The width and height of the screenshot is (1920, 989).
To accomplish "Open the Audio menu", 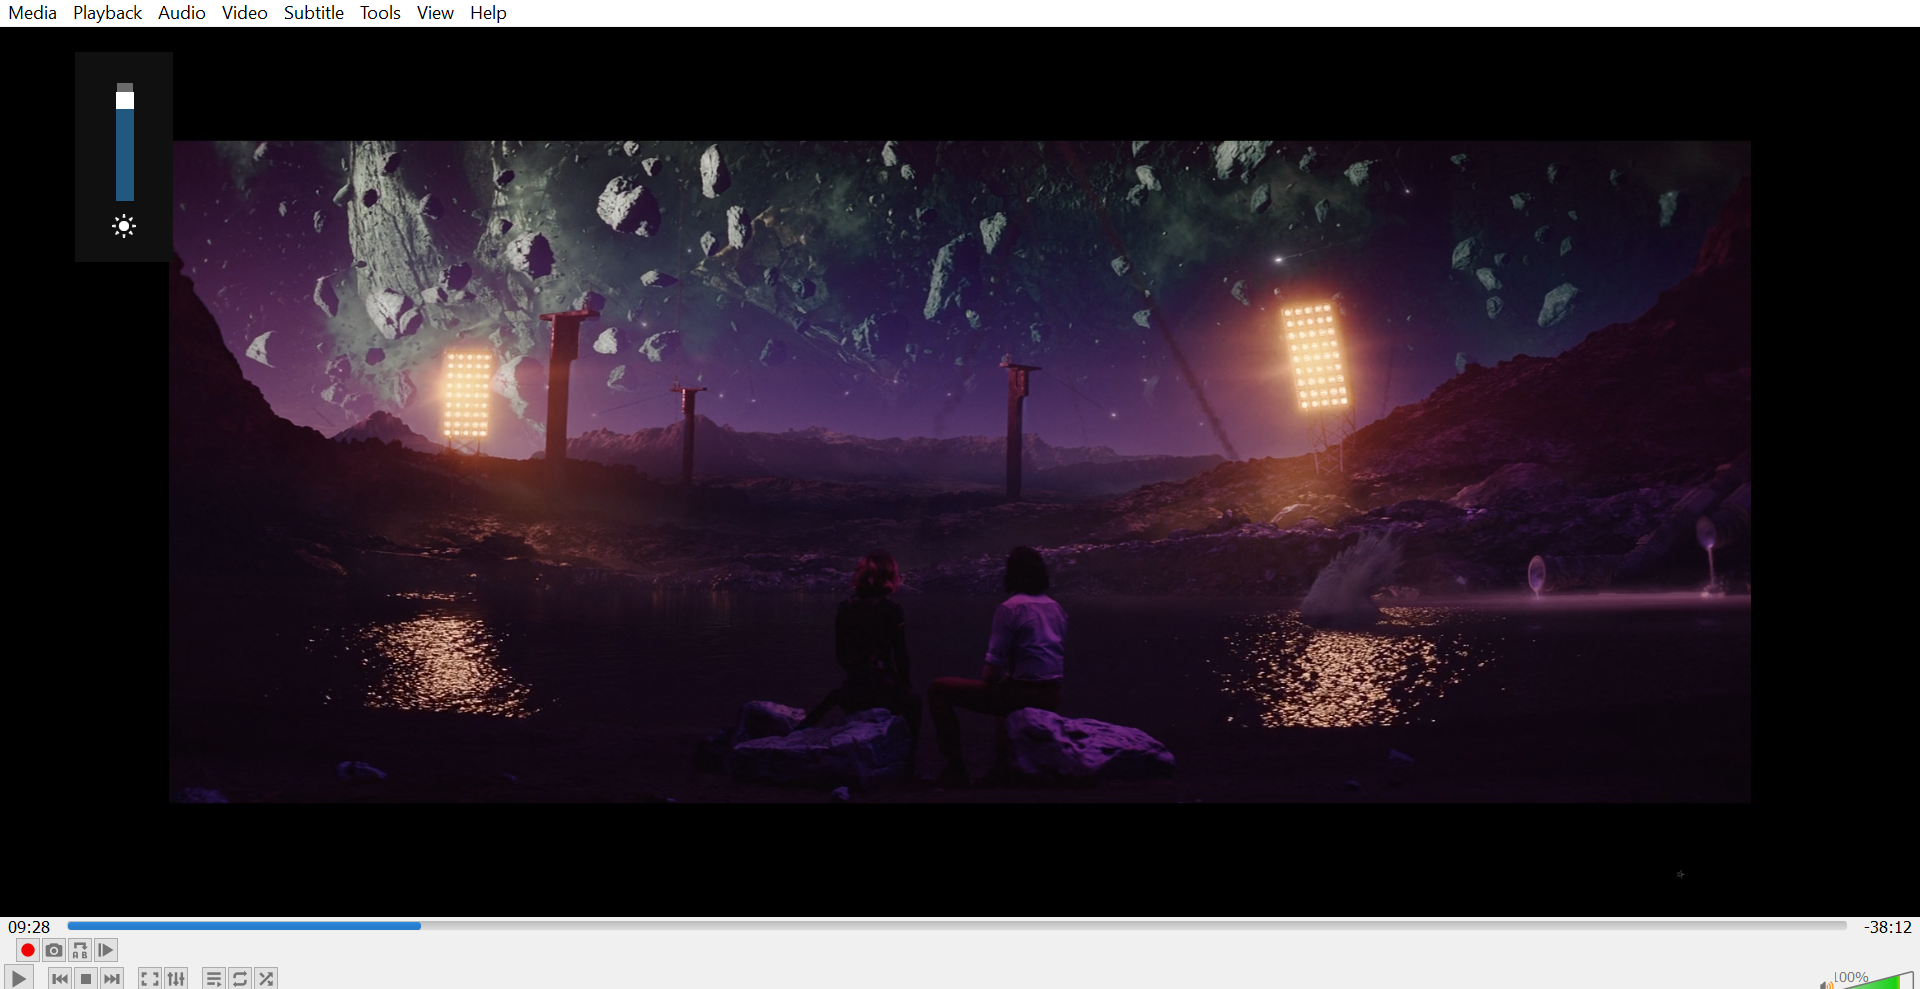I will pyautogui.click(x=182, y=13).
